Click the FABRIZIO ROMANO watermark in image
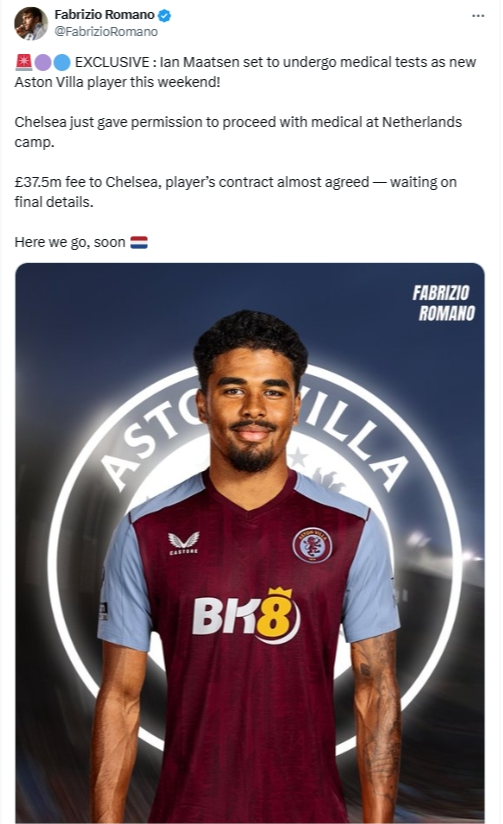The image size is (503, 824). coord(444,303)
